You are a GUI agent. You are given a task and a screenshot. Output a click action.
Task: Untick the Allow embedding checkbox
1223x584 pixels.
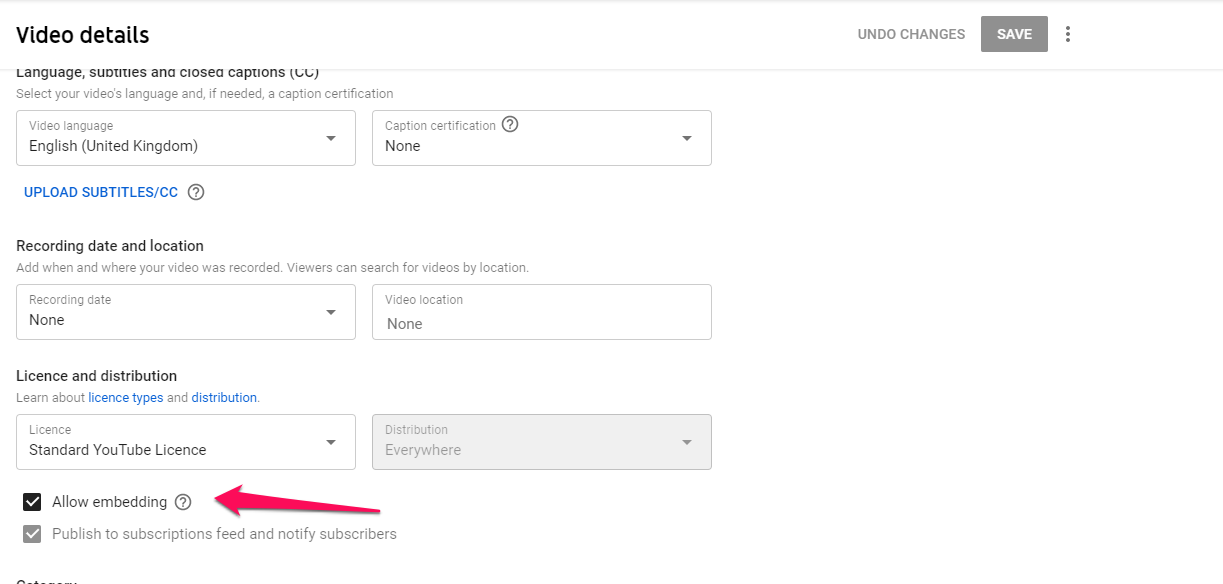(32, 502)
